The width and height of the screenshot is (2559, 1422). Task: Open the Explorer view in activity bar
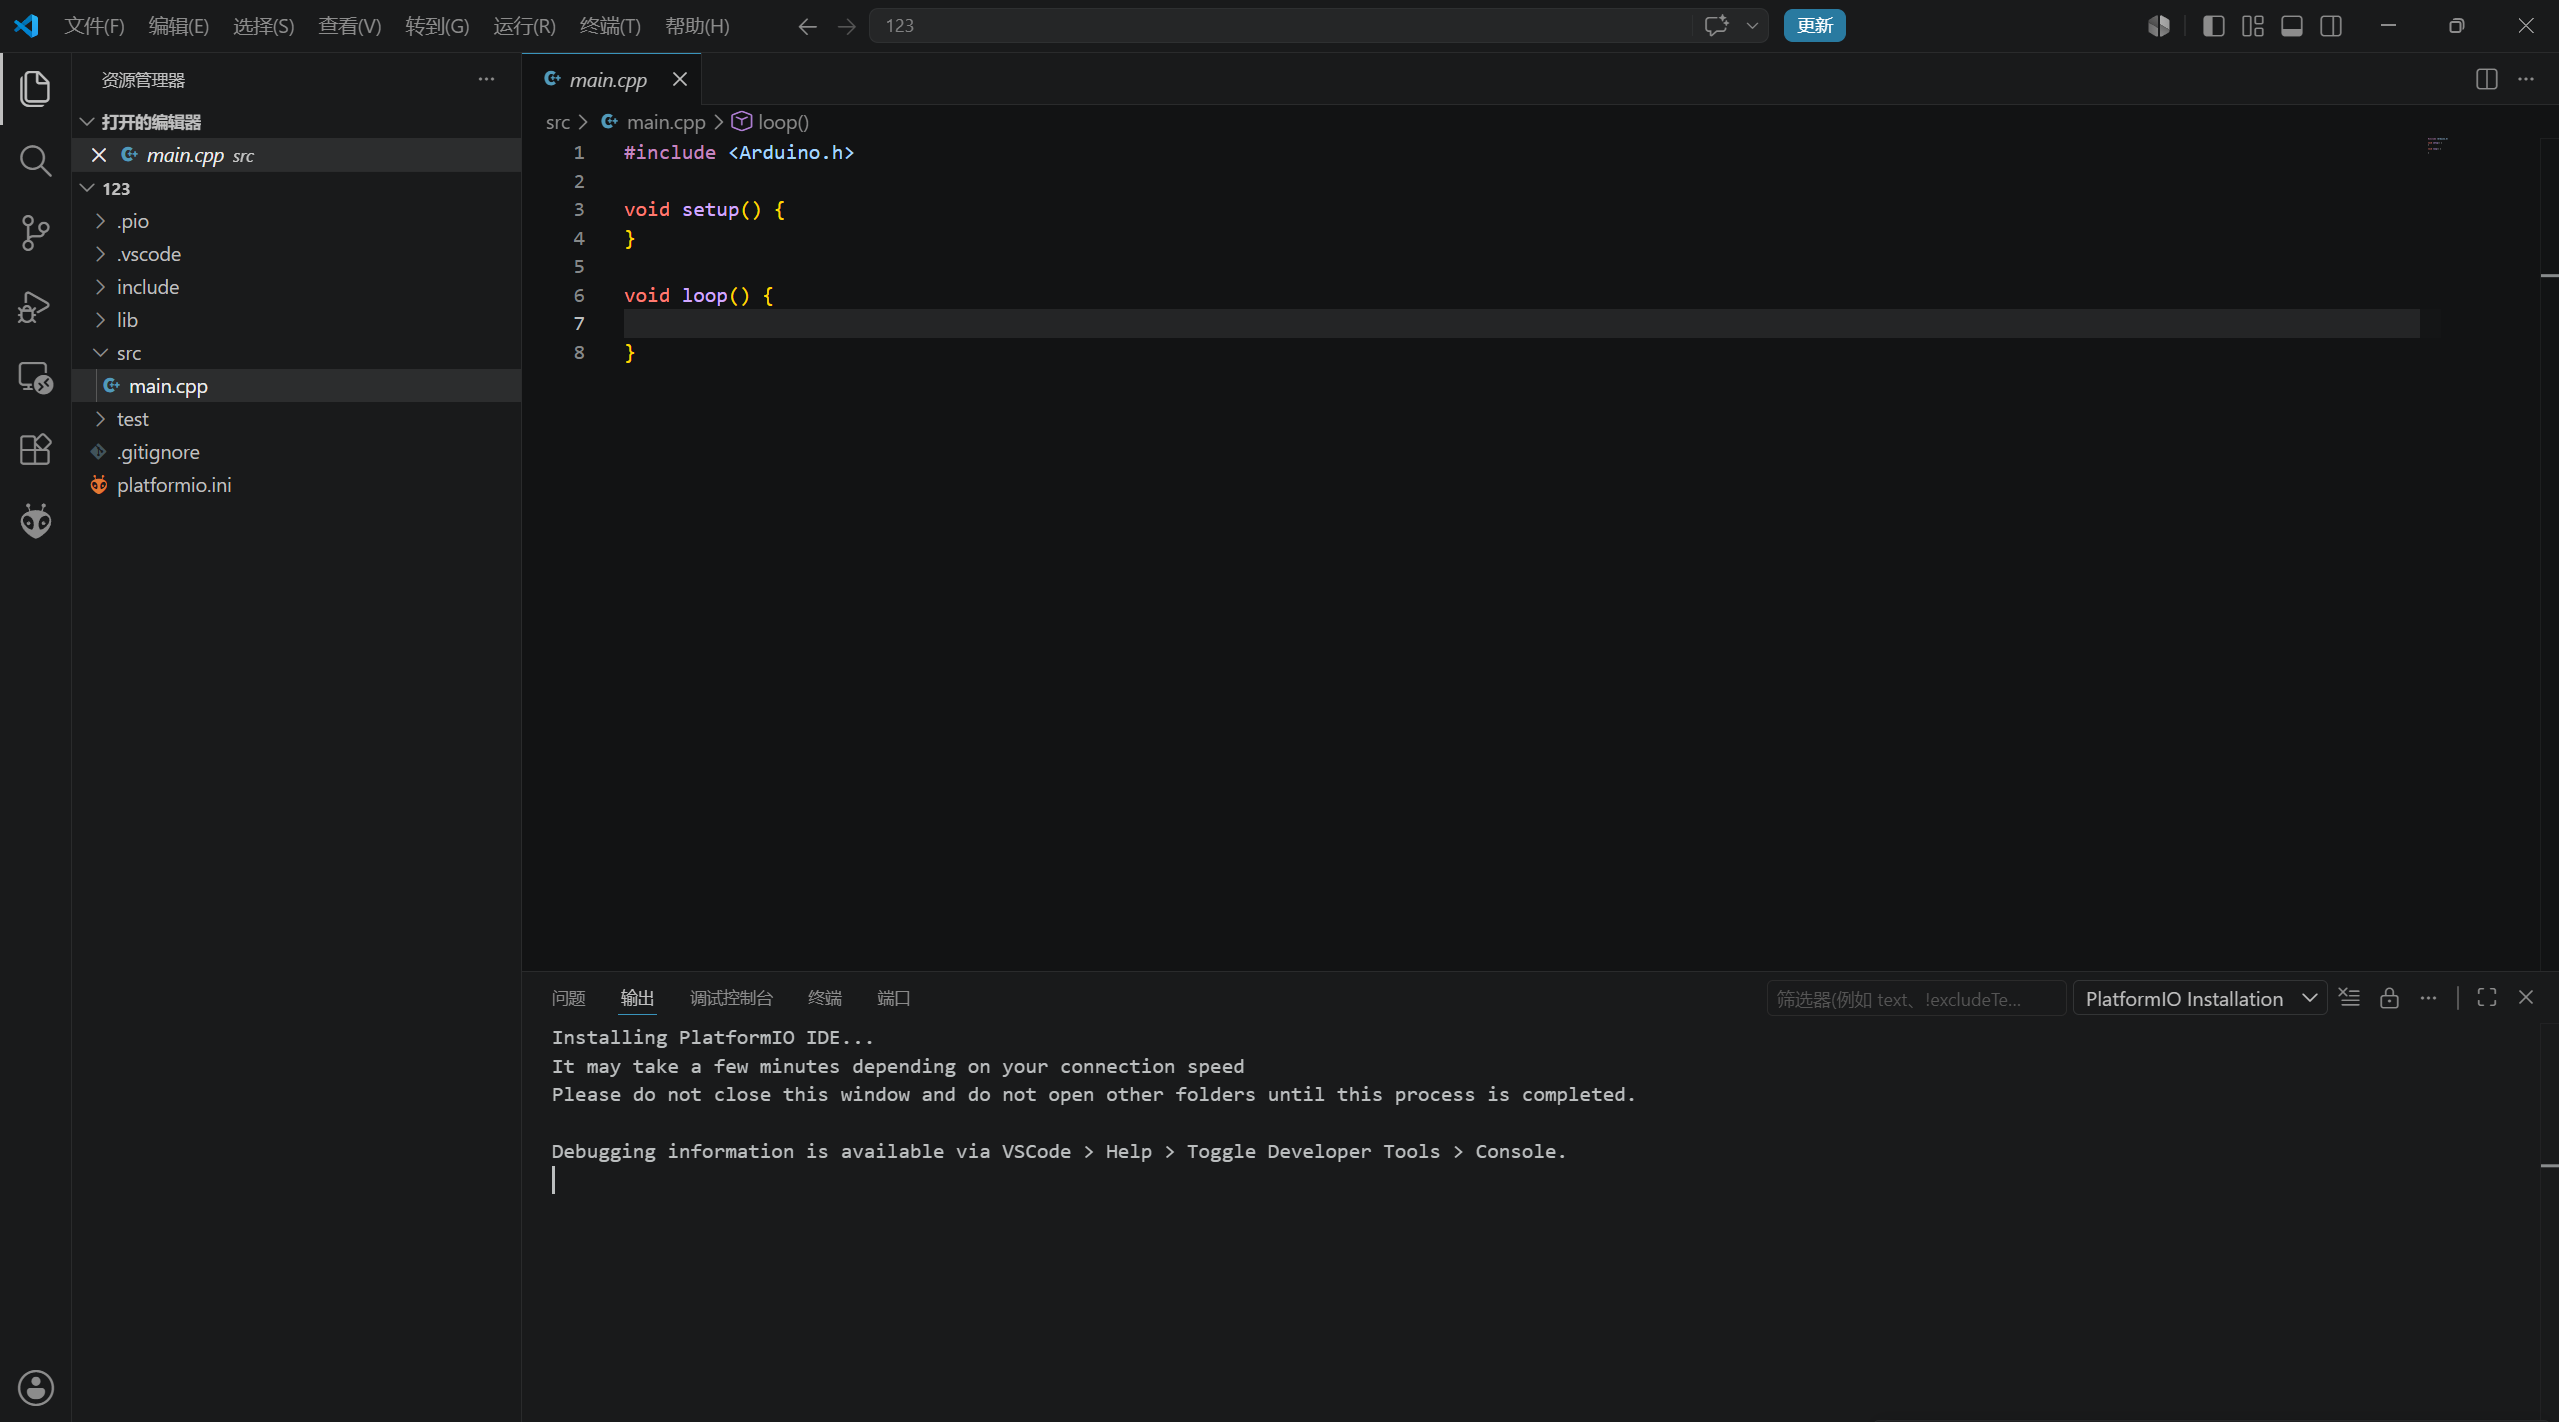35,88
